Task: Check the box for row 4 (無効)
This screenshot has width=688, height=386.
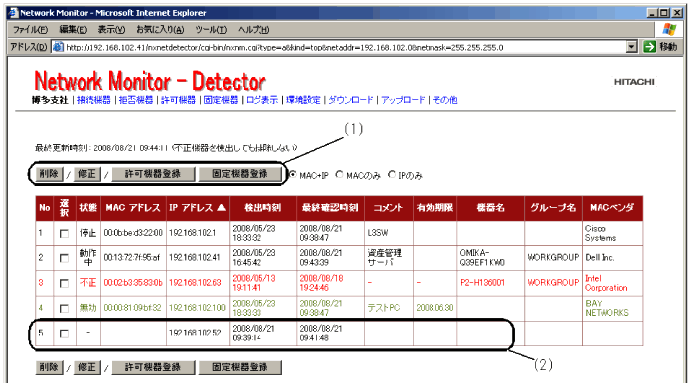Action: pos(64,308)
